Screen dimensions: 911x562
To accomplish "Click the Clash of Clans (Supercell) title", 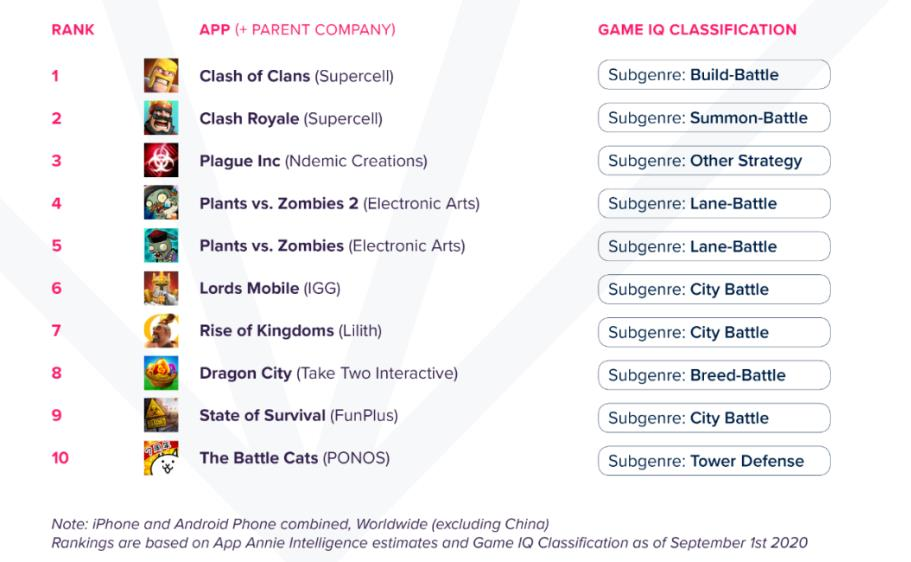I will [296, 76].
